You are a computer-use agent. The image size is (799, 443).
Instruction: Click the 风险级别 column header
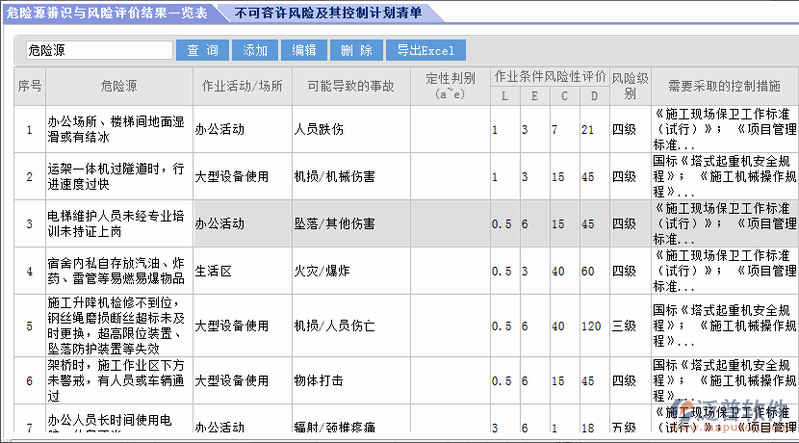tap(624, 86)
